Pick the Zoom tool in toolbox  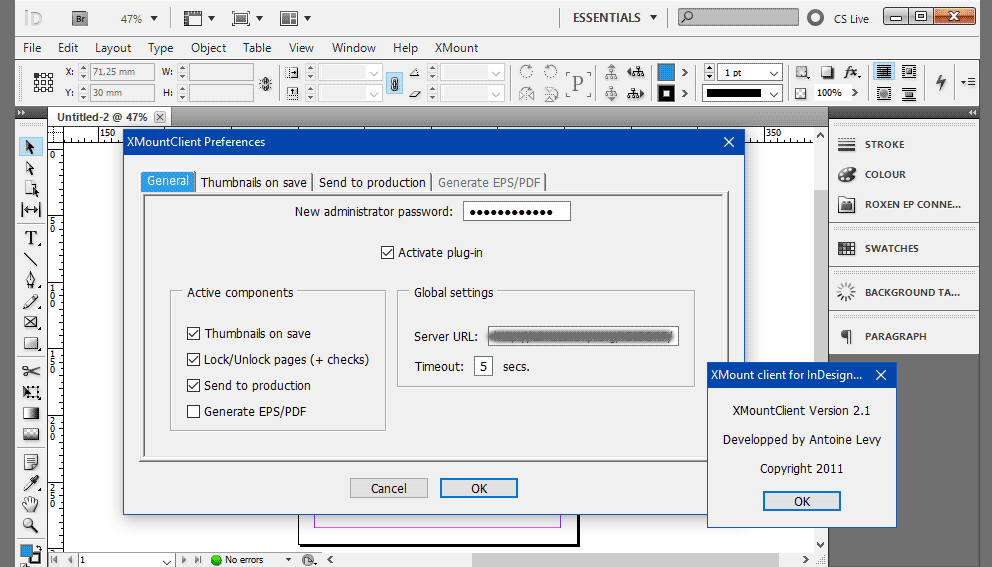coord(31,524)
